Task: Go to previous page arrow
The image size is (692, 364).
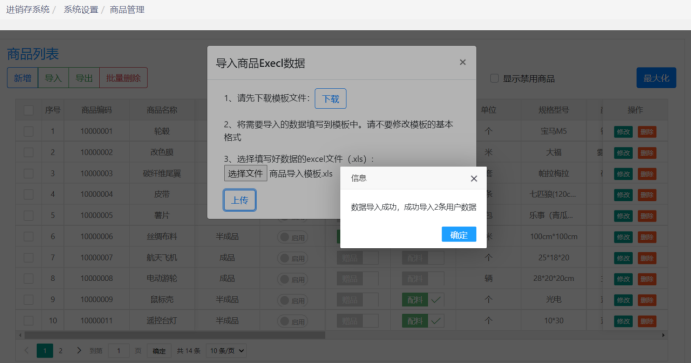Action: point(26,351)
